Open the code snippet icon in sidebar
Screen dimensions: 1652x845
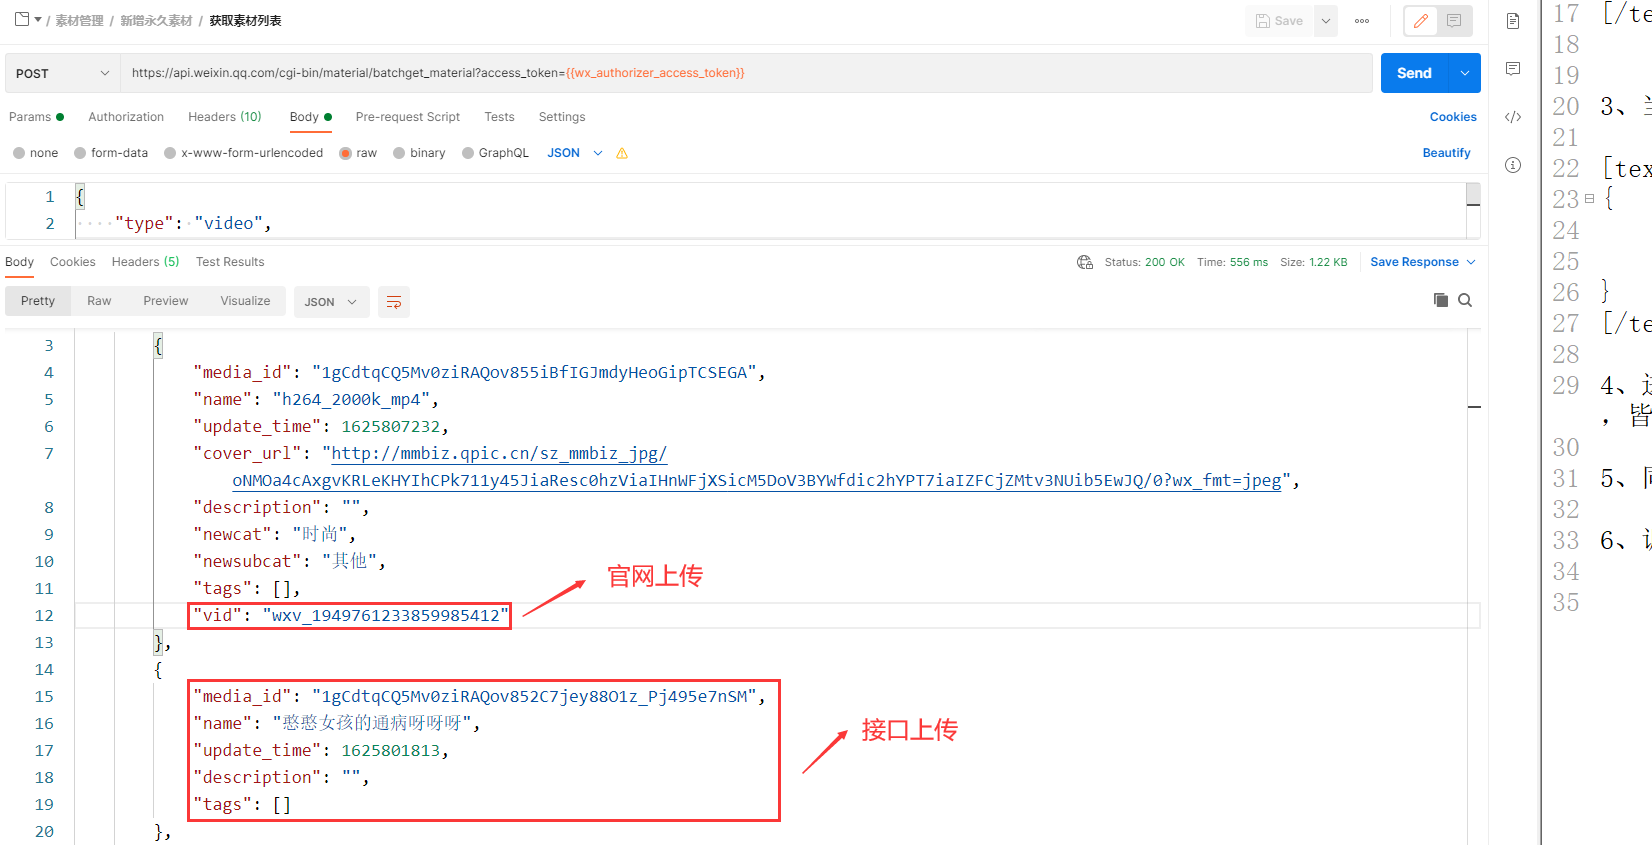click(x=1513, y=117)
